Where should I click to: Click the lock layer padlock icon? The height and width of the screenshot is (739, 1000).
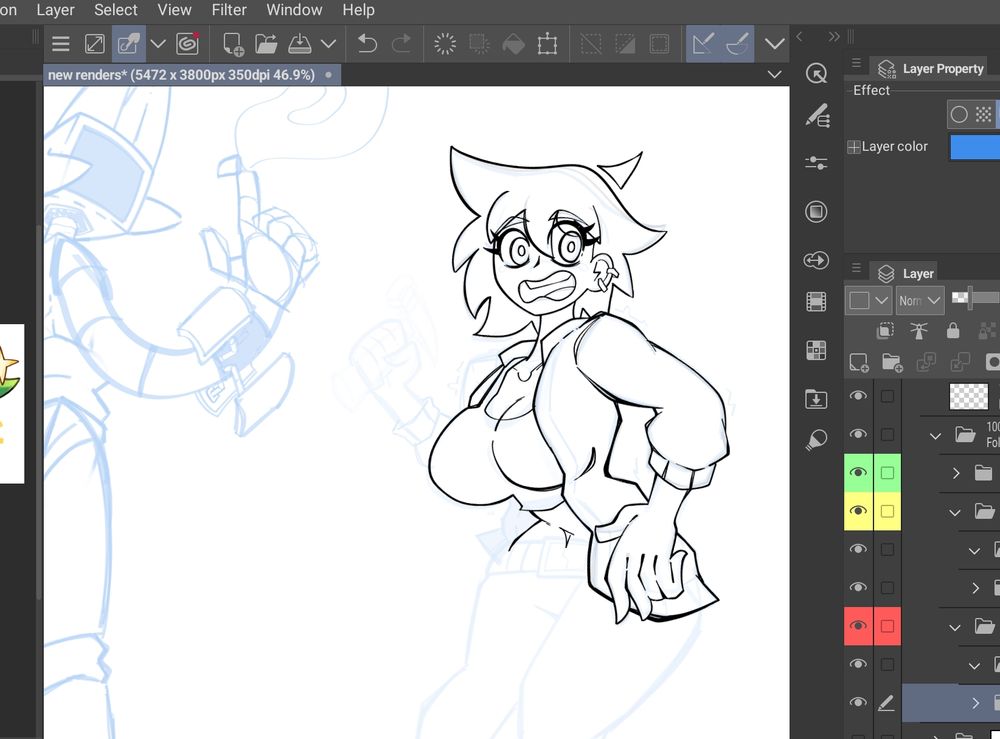(953, 330)
